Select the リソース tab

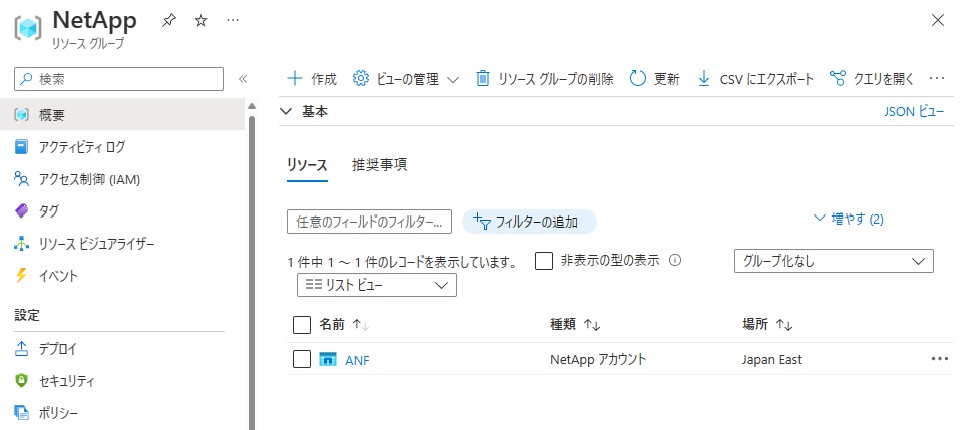(307, 165)
